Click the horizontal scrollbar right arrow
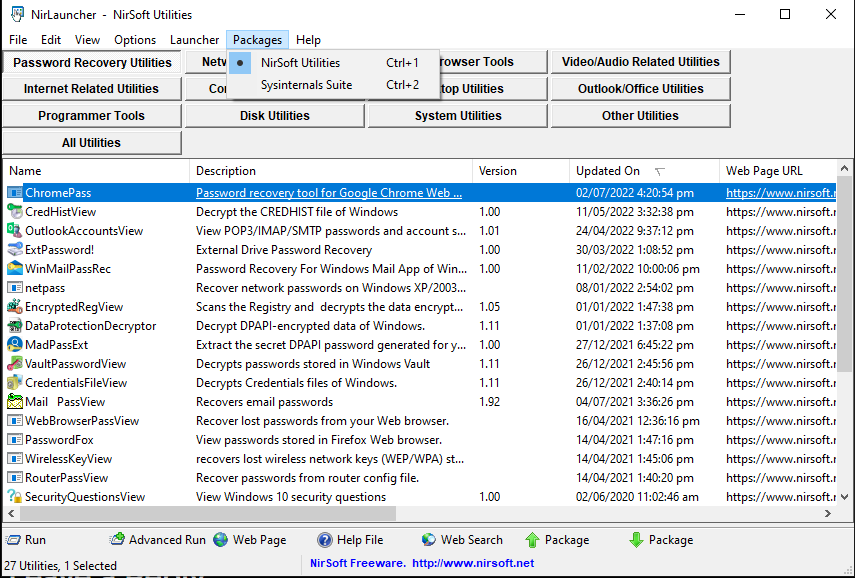The width and height of the screenshot is (855, 578). pos(828,513)
